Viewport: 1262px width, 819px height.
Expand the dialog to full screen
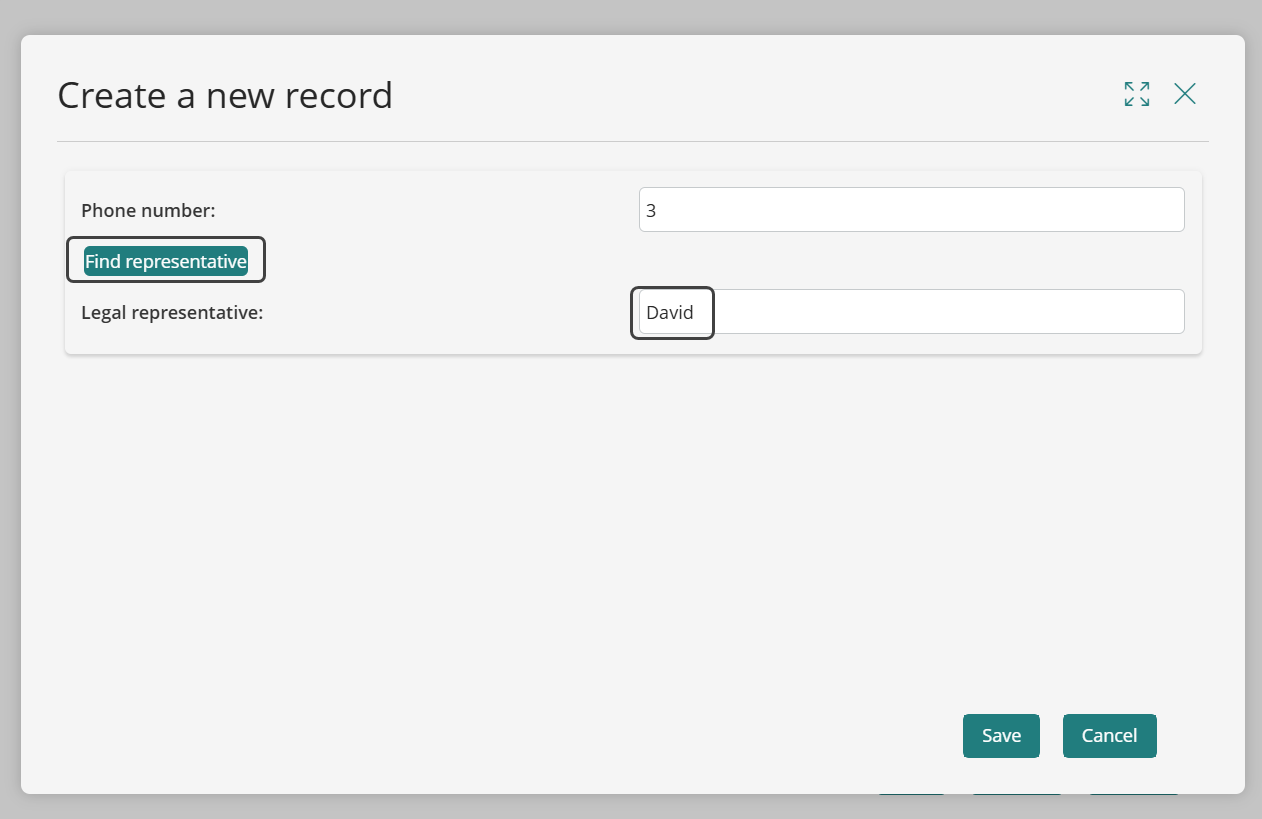(x=1136, y=94)
